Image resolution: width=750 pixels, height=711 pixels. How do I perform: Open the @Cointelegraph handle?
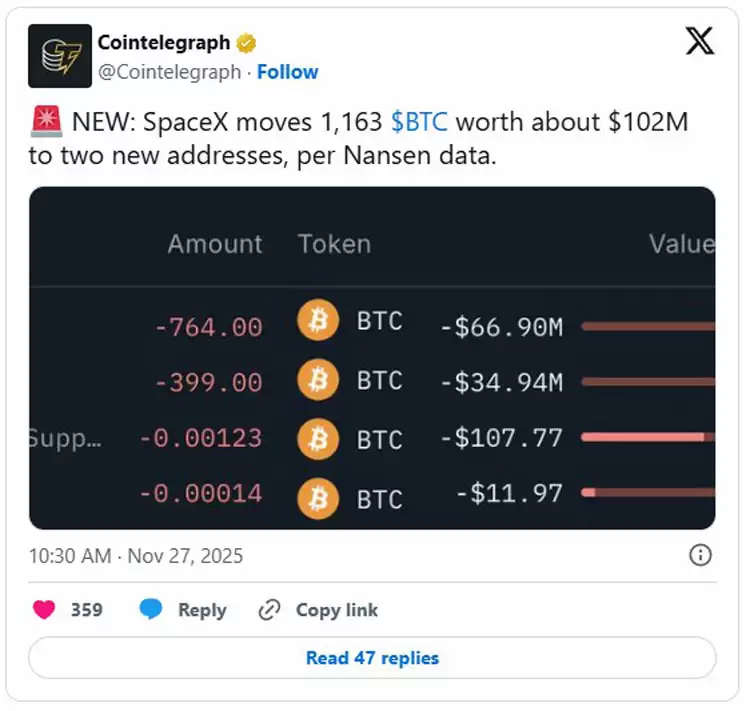coord(169,72)
